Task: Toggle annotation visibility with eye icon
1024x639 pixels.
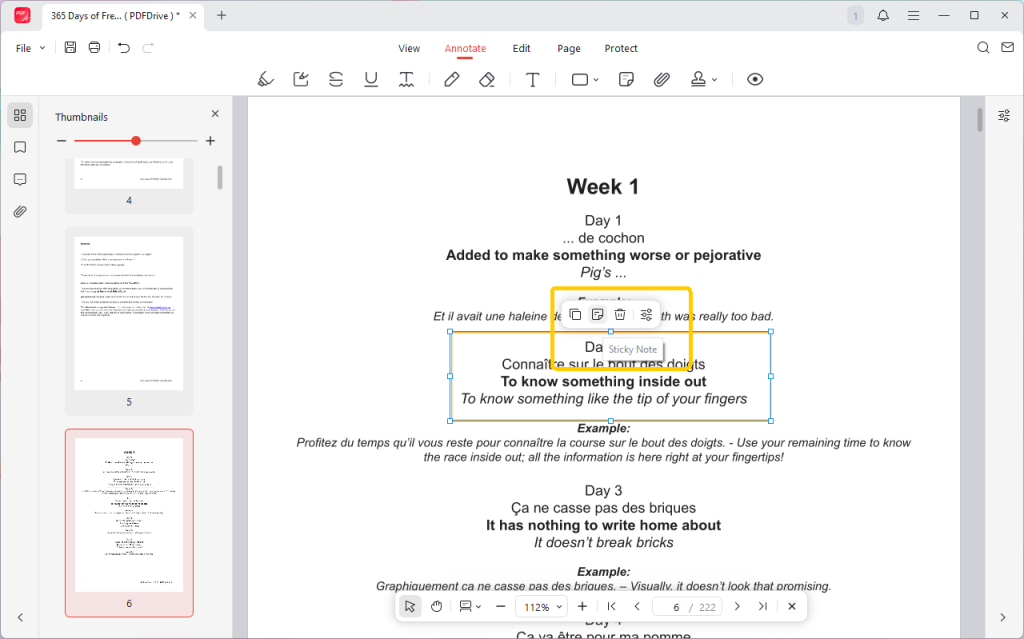Action: tap(755, 79)
